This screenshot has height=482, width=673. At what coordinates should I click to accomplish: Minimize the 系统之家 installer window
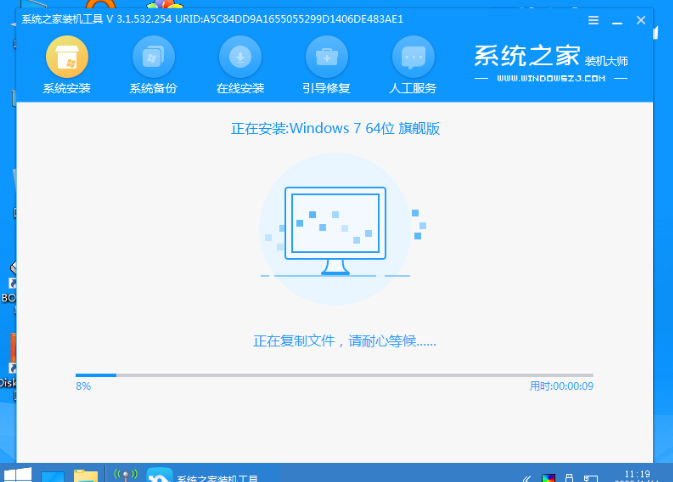[x=615, y=18]
